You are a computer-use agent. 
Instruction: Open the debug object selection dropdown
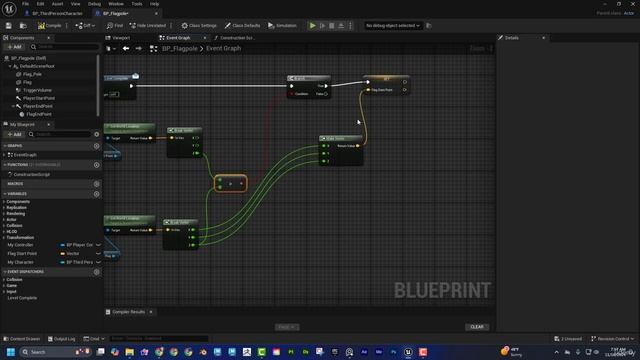click(393, 26)
